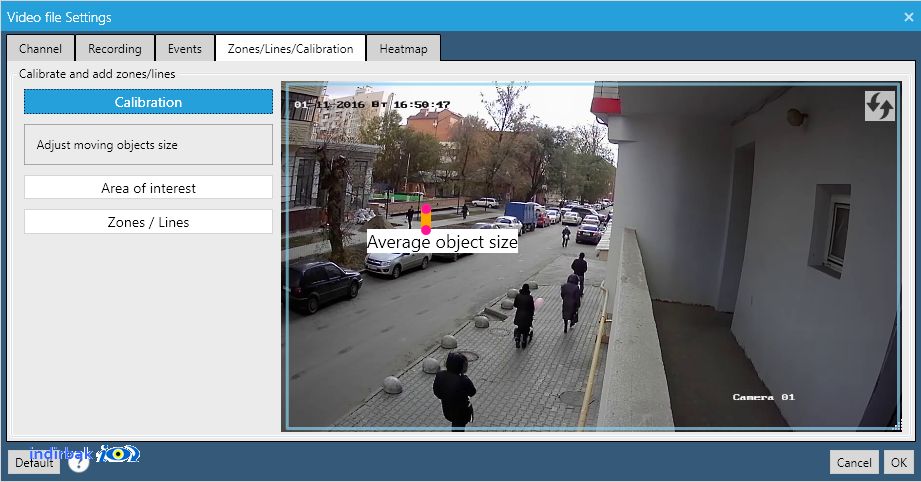This screenshot has height=482, width=921.
Task: Click Adjust moving objects size
Action: tap(148, 144)
